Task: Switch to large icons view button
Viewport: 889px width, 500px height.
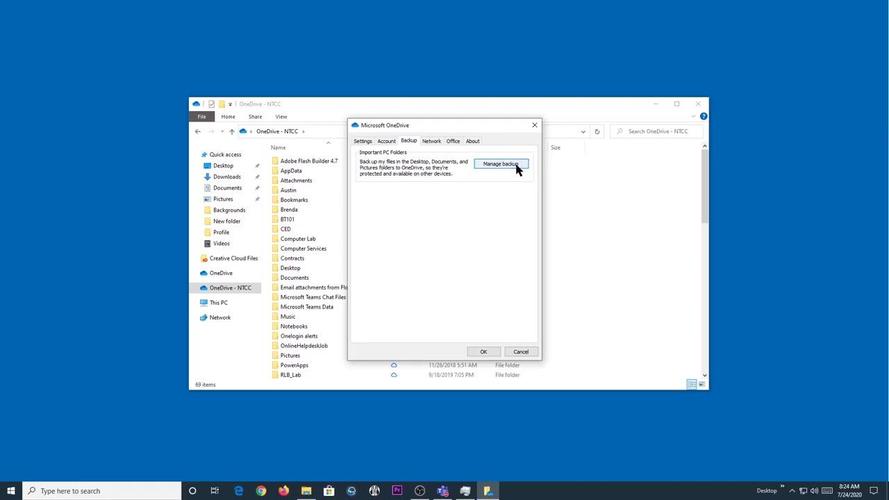Action: tap(702, 384)
